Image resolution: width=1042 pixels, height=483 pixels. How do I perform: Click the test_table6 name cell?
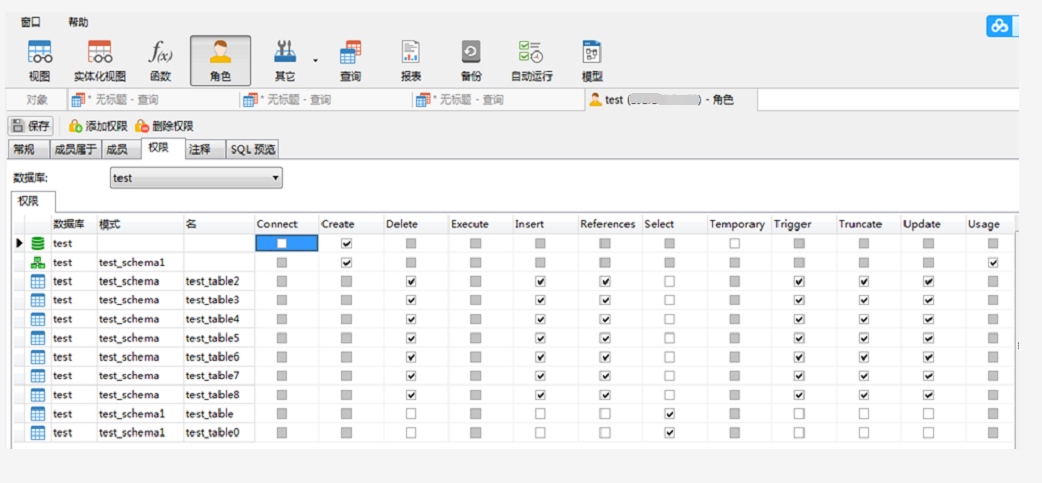[219, 357]
